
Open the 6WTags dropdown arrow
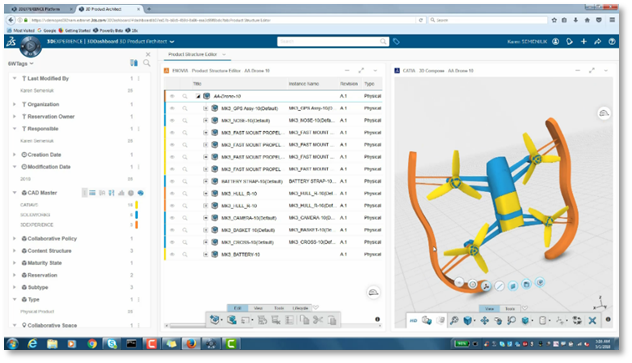click(31, 64)
